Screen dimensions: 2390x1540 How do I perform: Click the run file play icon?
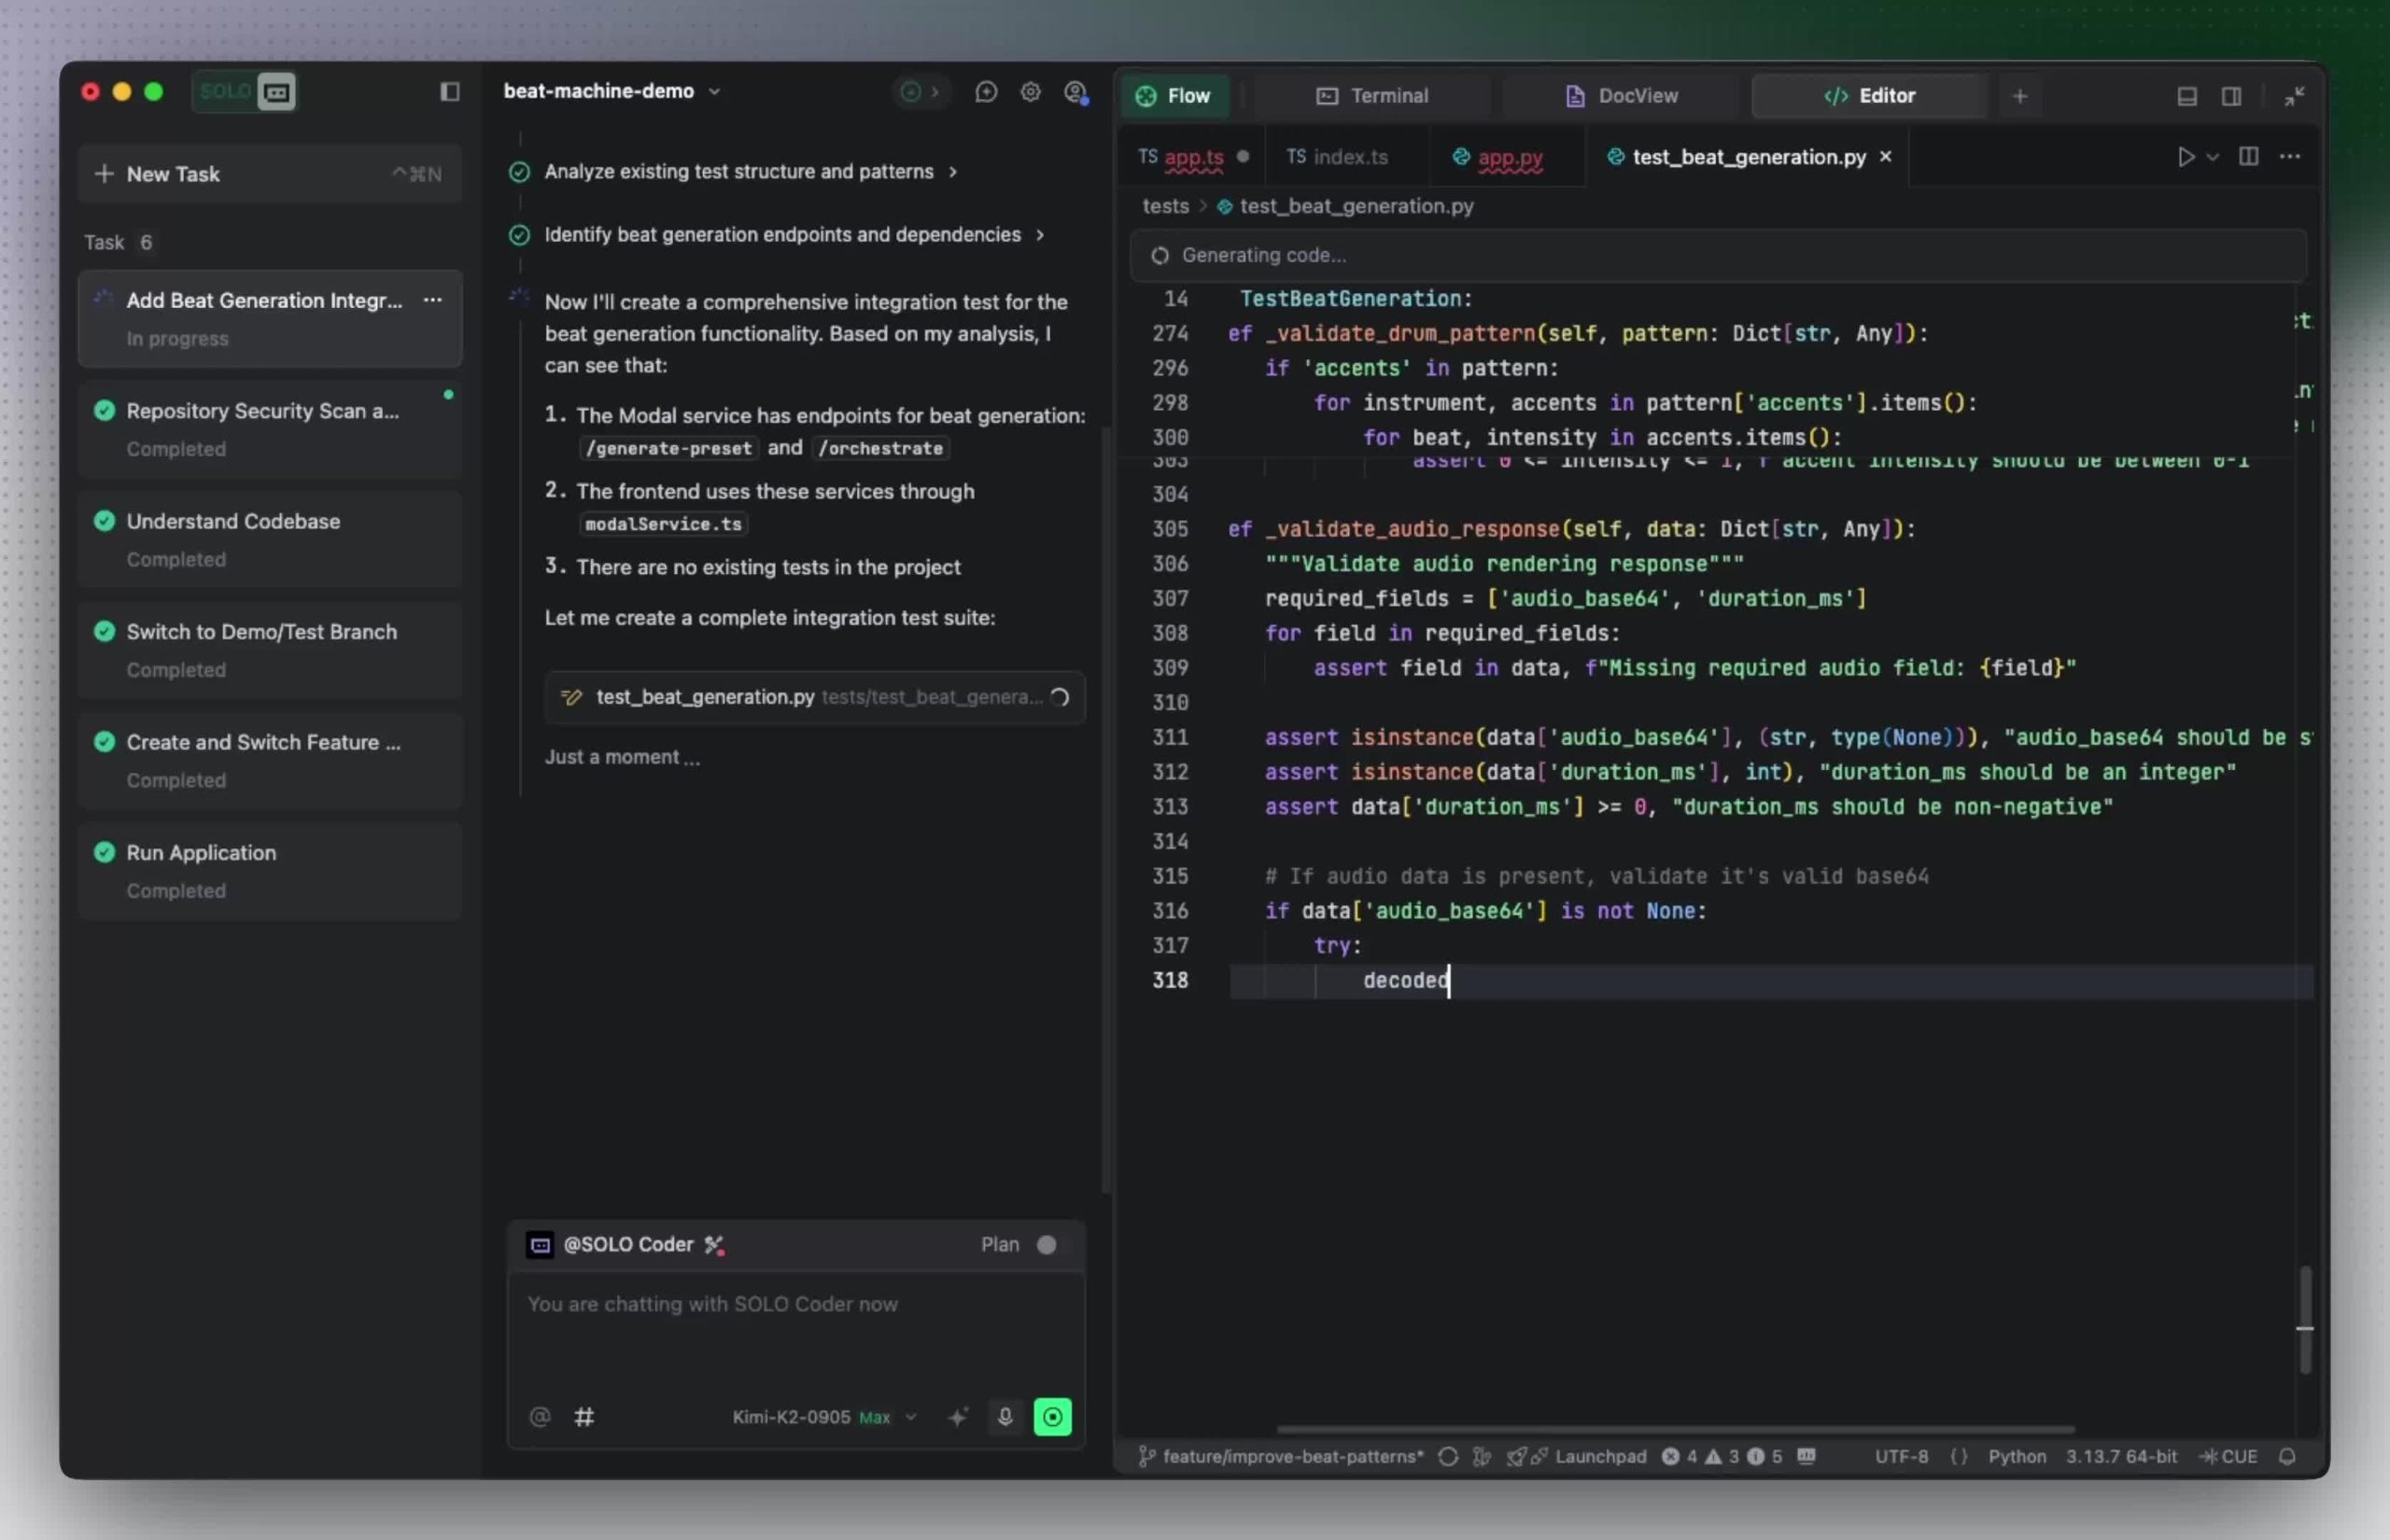2186,157
